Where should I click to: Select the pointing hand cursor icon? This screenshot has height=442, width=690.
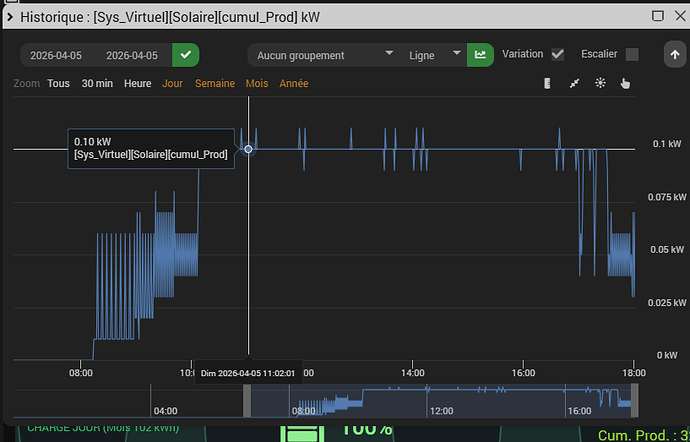point(625,83)
